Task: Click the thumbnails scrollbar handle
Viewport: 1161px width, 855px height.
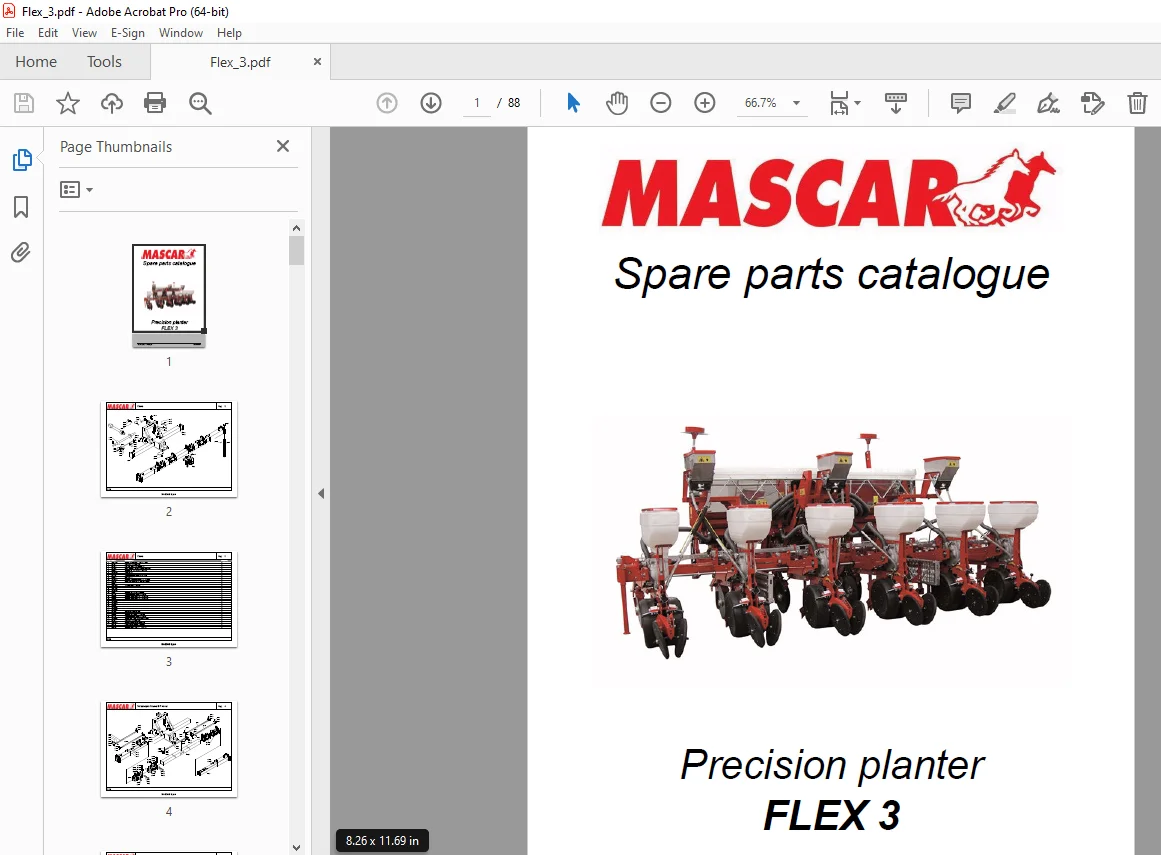Action: click(x=296, y=250)
